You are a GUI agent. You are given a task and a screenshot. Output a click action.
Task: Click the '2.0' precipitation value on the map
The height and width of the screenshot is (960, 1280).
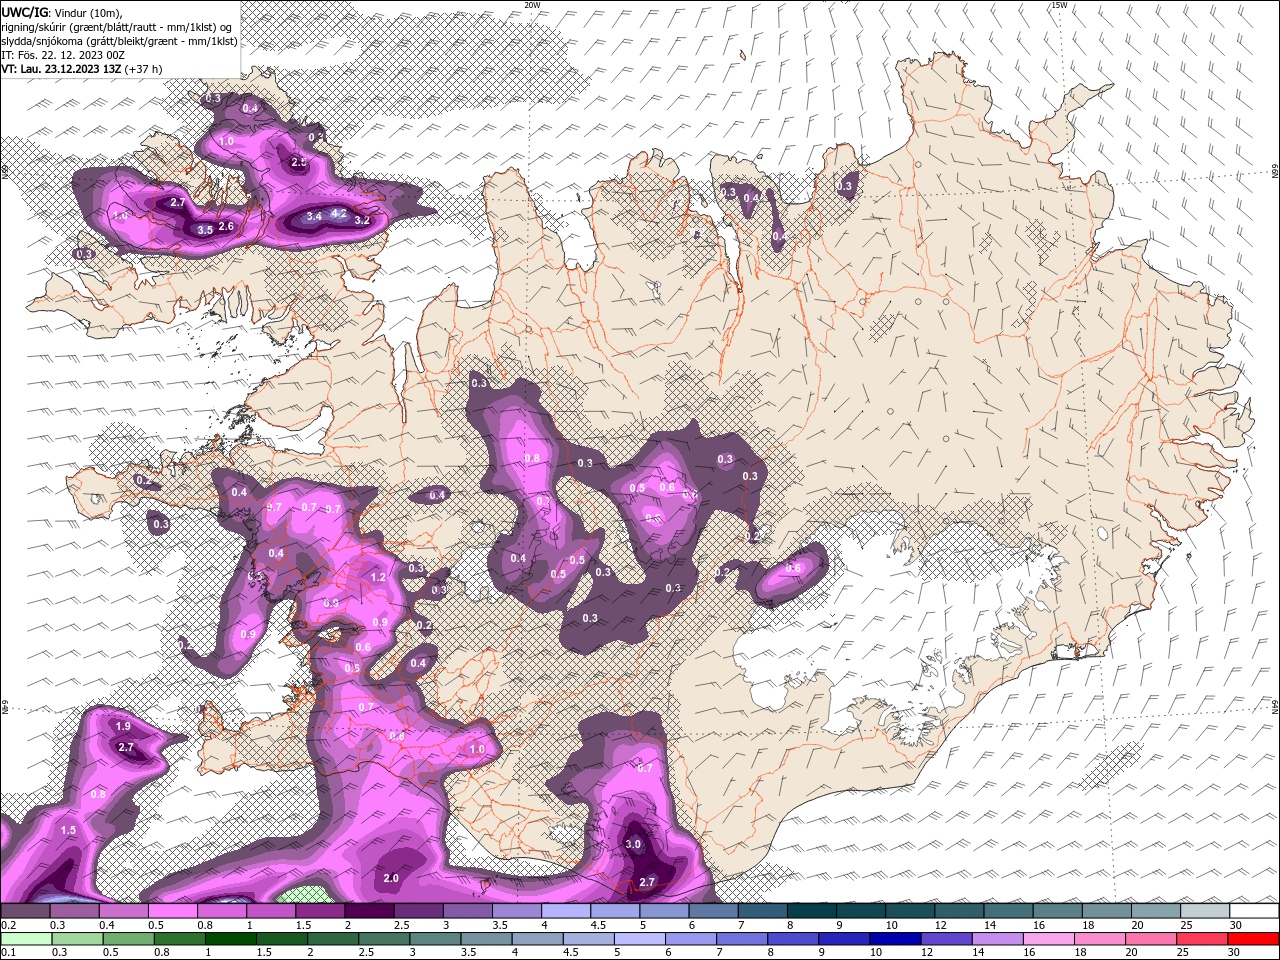(x=391, y=878)
